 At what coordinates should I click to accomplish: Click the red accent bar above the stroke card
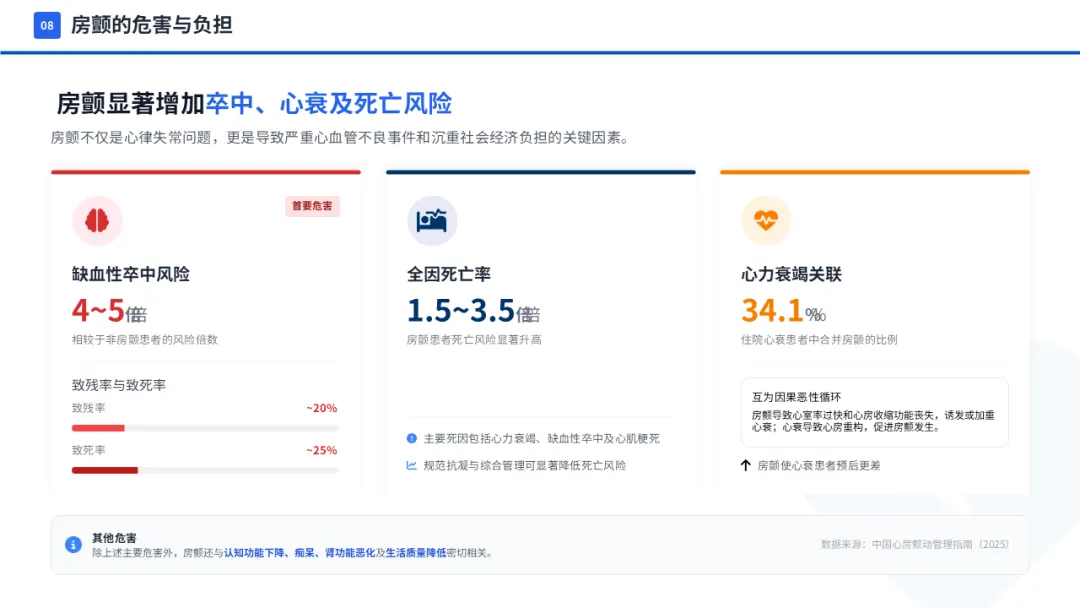click(x=206, y=172)
